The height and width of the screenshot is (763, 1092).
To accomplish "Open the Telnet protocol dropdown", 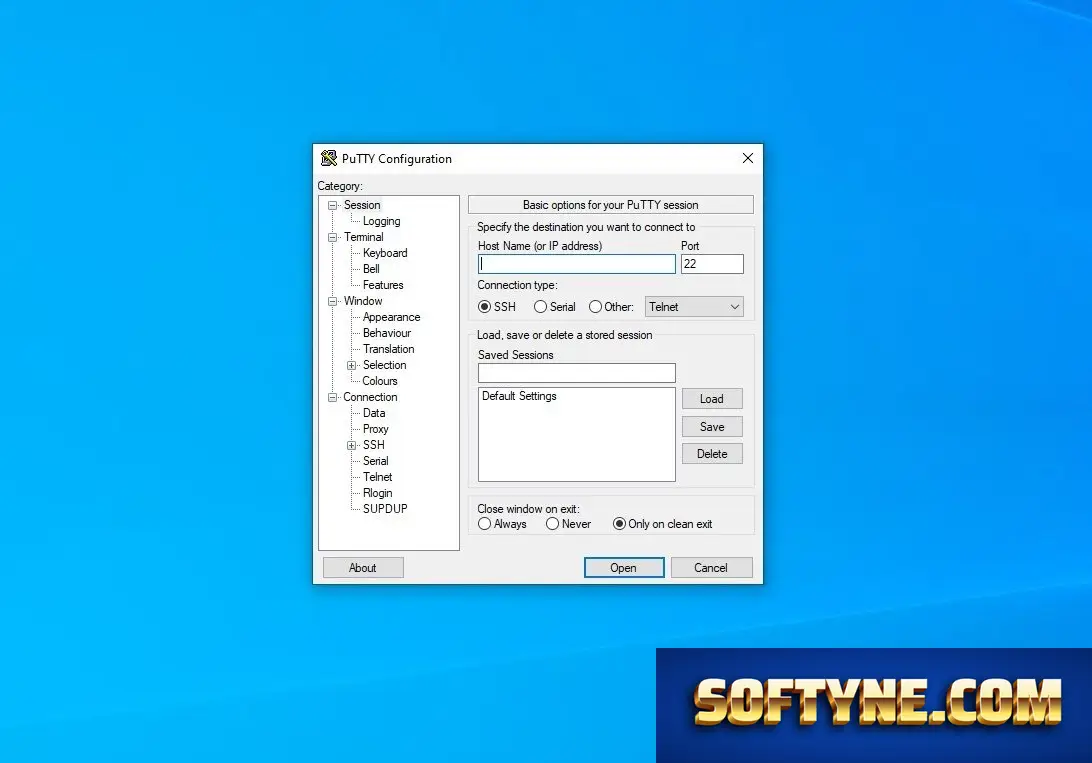I will pos(694,307).
